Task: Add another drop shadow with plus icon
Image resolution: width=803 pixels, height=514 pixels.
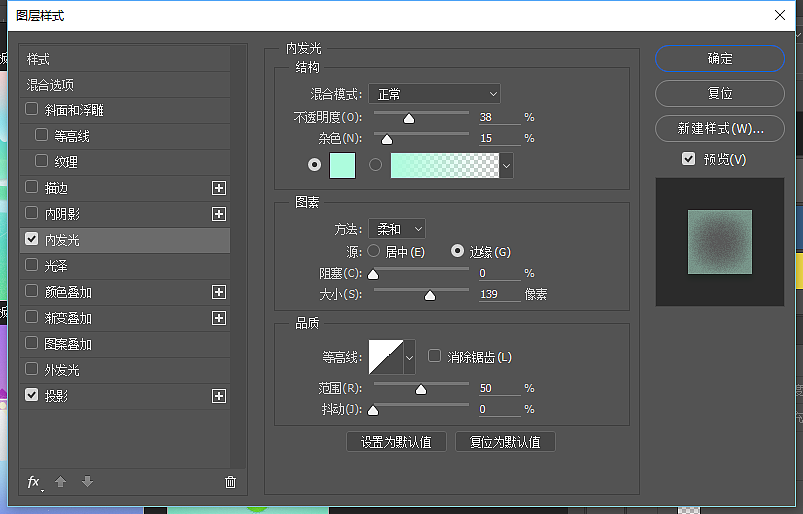Action: pyautogui.click(x=219, y=396)
